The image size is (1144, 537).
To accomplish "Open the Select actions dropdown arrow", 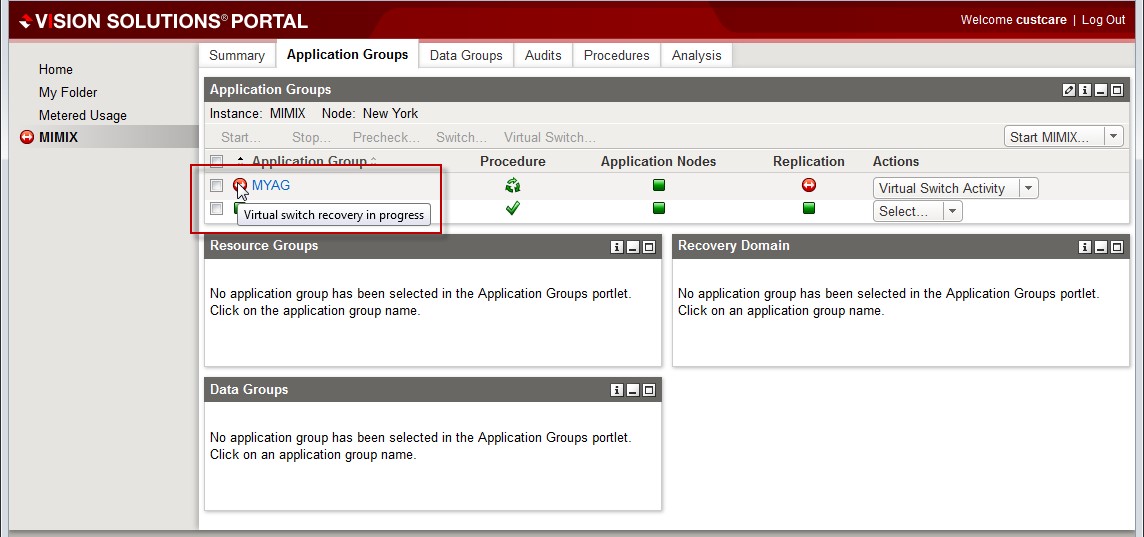I will 952,211.
